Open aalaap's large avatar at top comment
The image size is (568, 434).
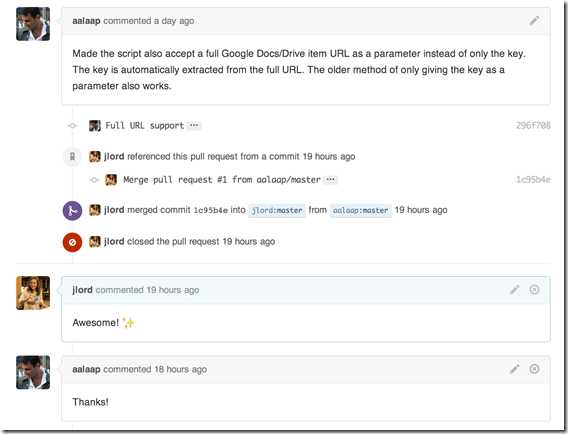tap(33, 24)
